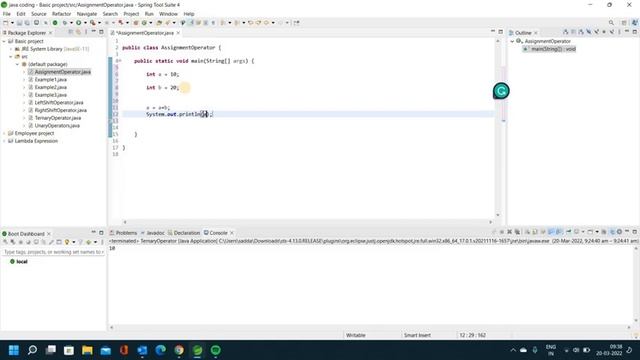Viewport: 640px width, 360px height.
Task: Click the Run Last Tool icon
Action: point(93,23)
